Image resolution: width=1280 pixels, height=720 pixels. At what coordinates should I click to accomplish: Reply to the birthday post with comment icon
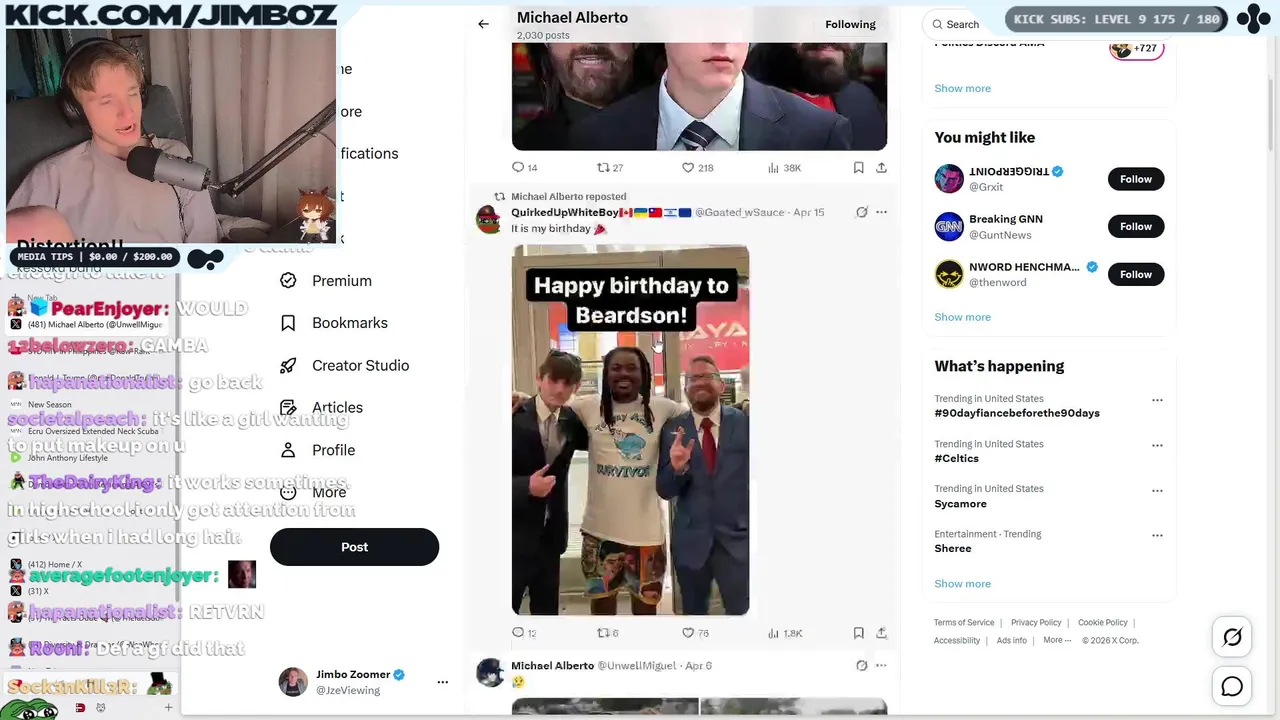518,633
